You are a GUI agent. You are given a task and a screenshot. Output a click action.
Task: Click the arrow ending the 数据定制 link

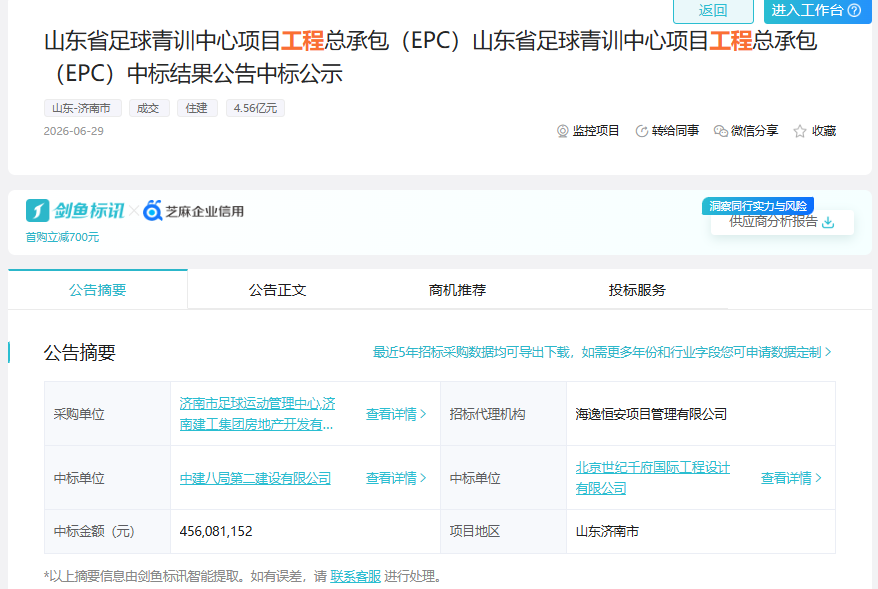coord(828,352)
